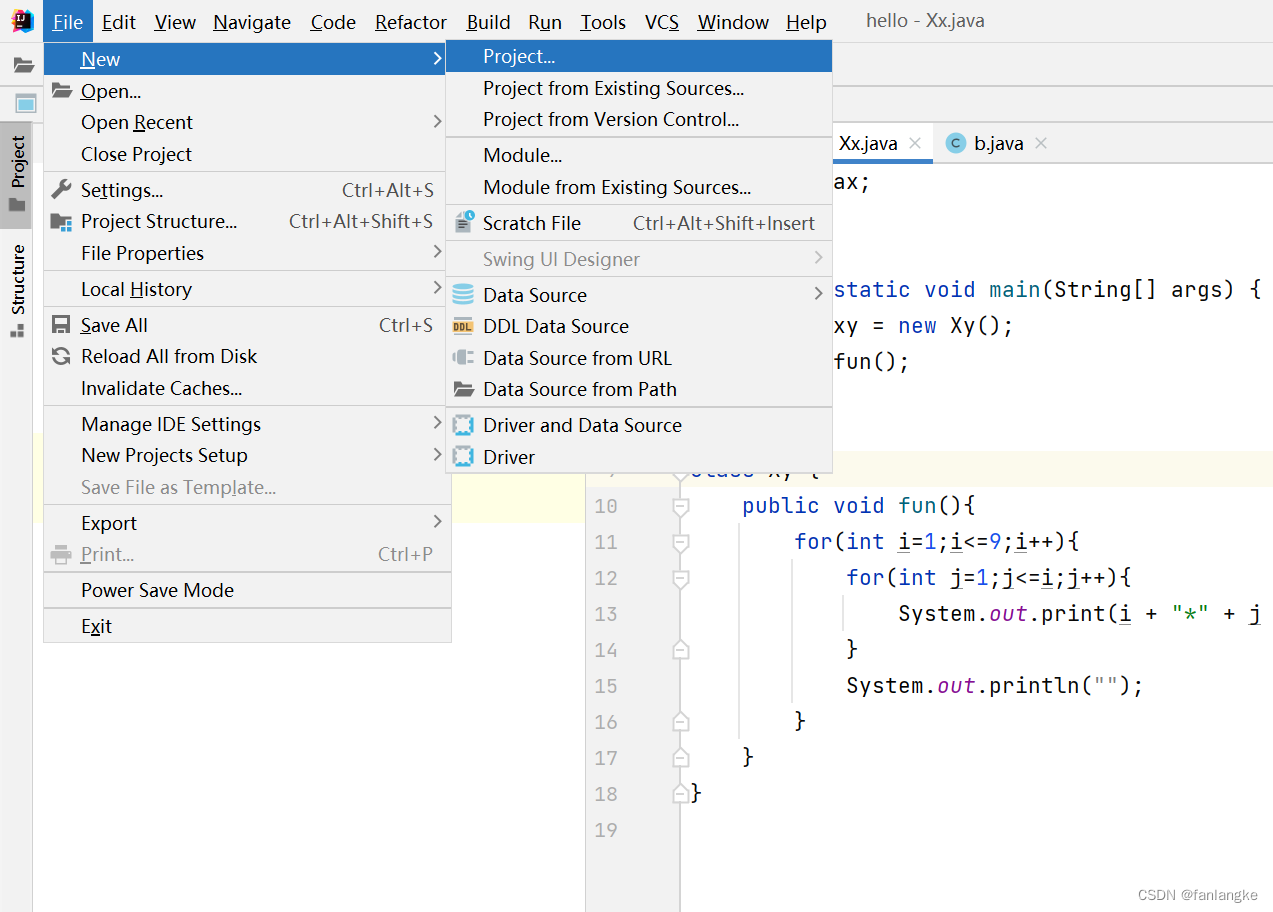Image resolution: width=1273 pixels, height=912 pixels.
Task: Click the Project tool window folder icon
Action: pos(17,205)
